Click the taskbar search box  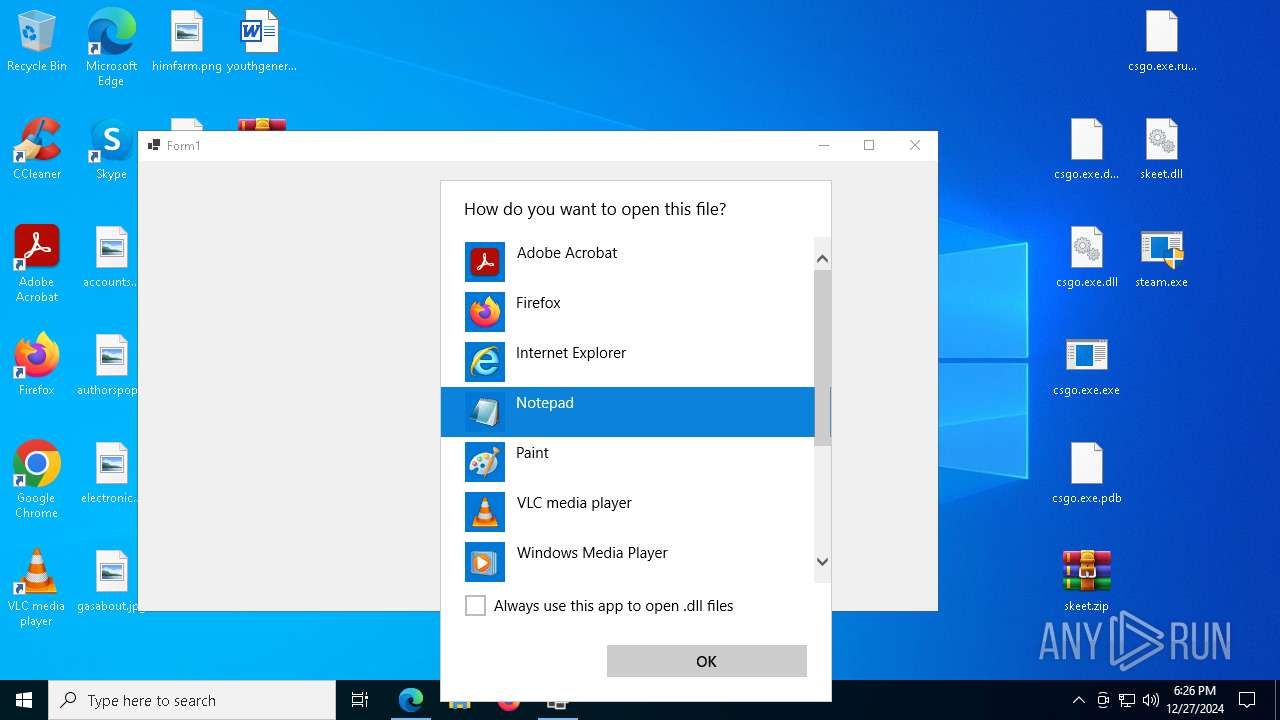click(x=192, y=700)
